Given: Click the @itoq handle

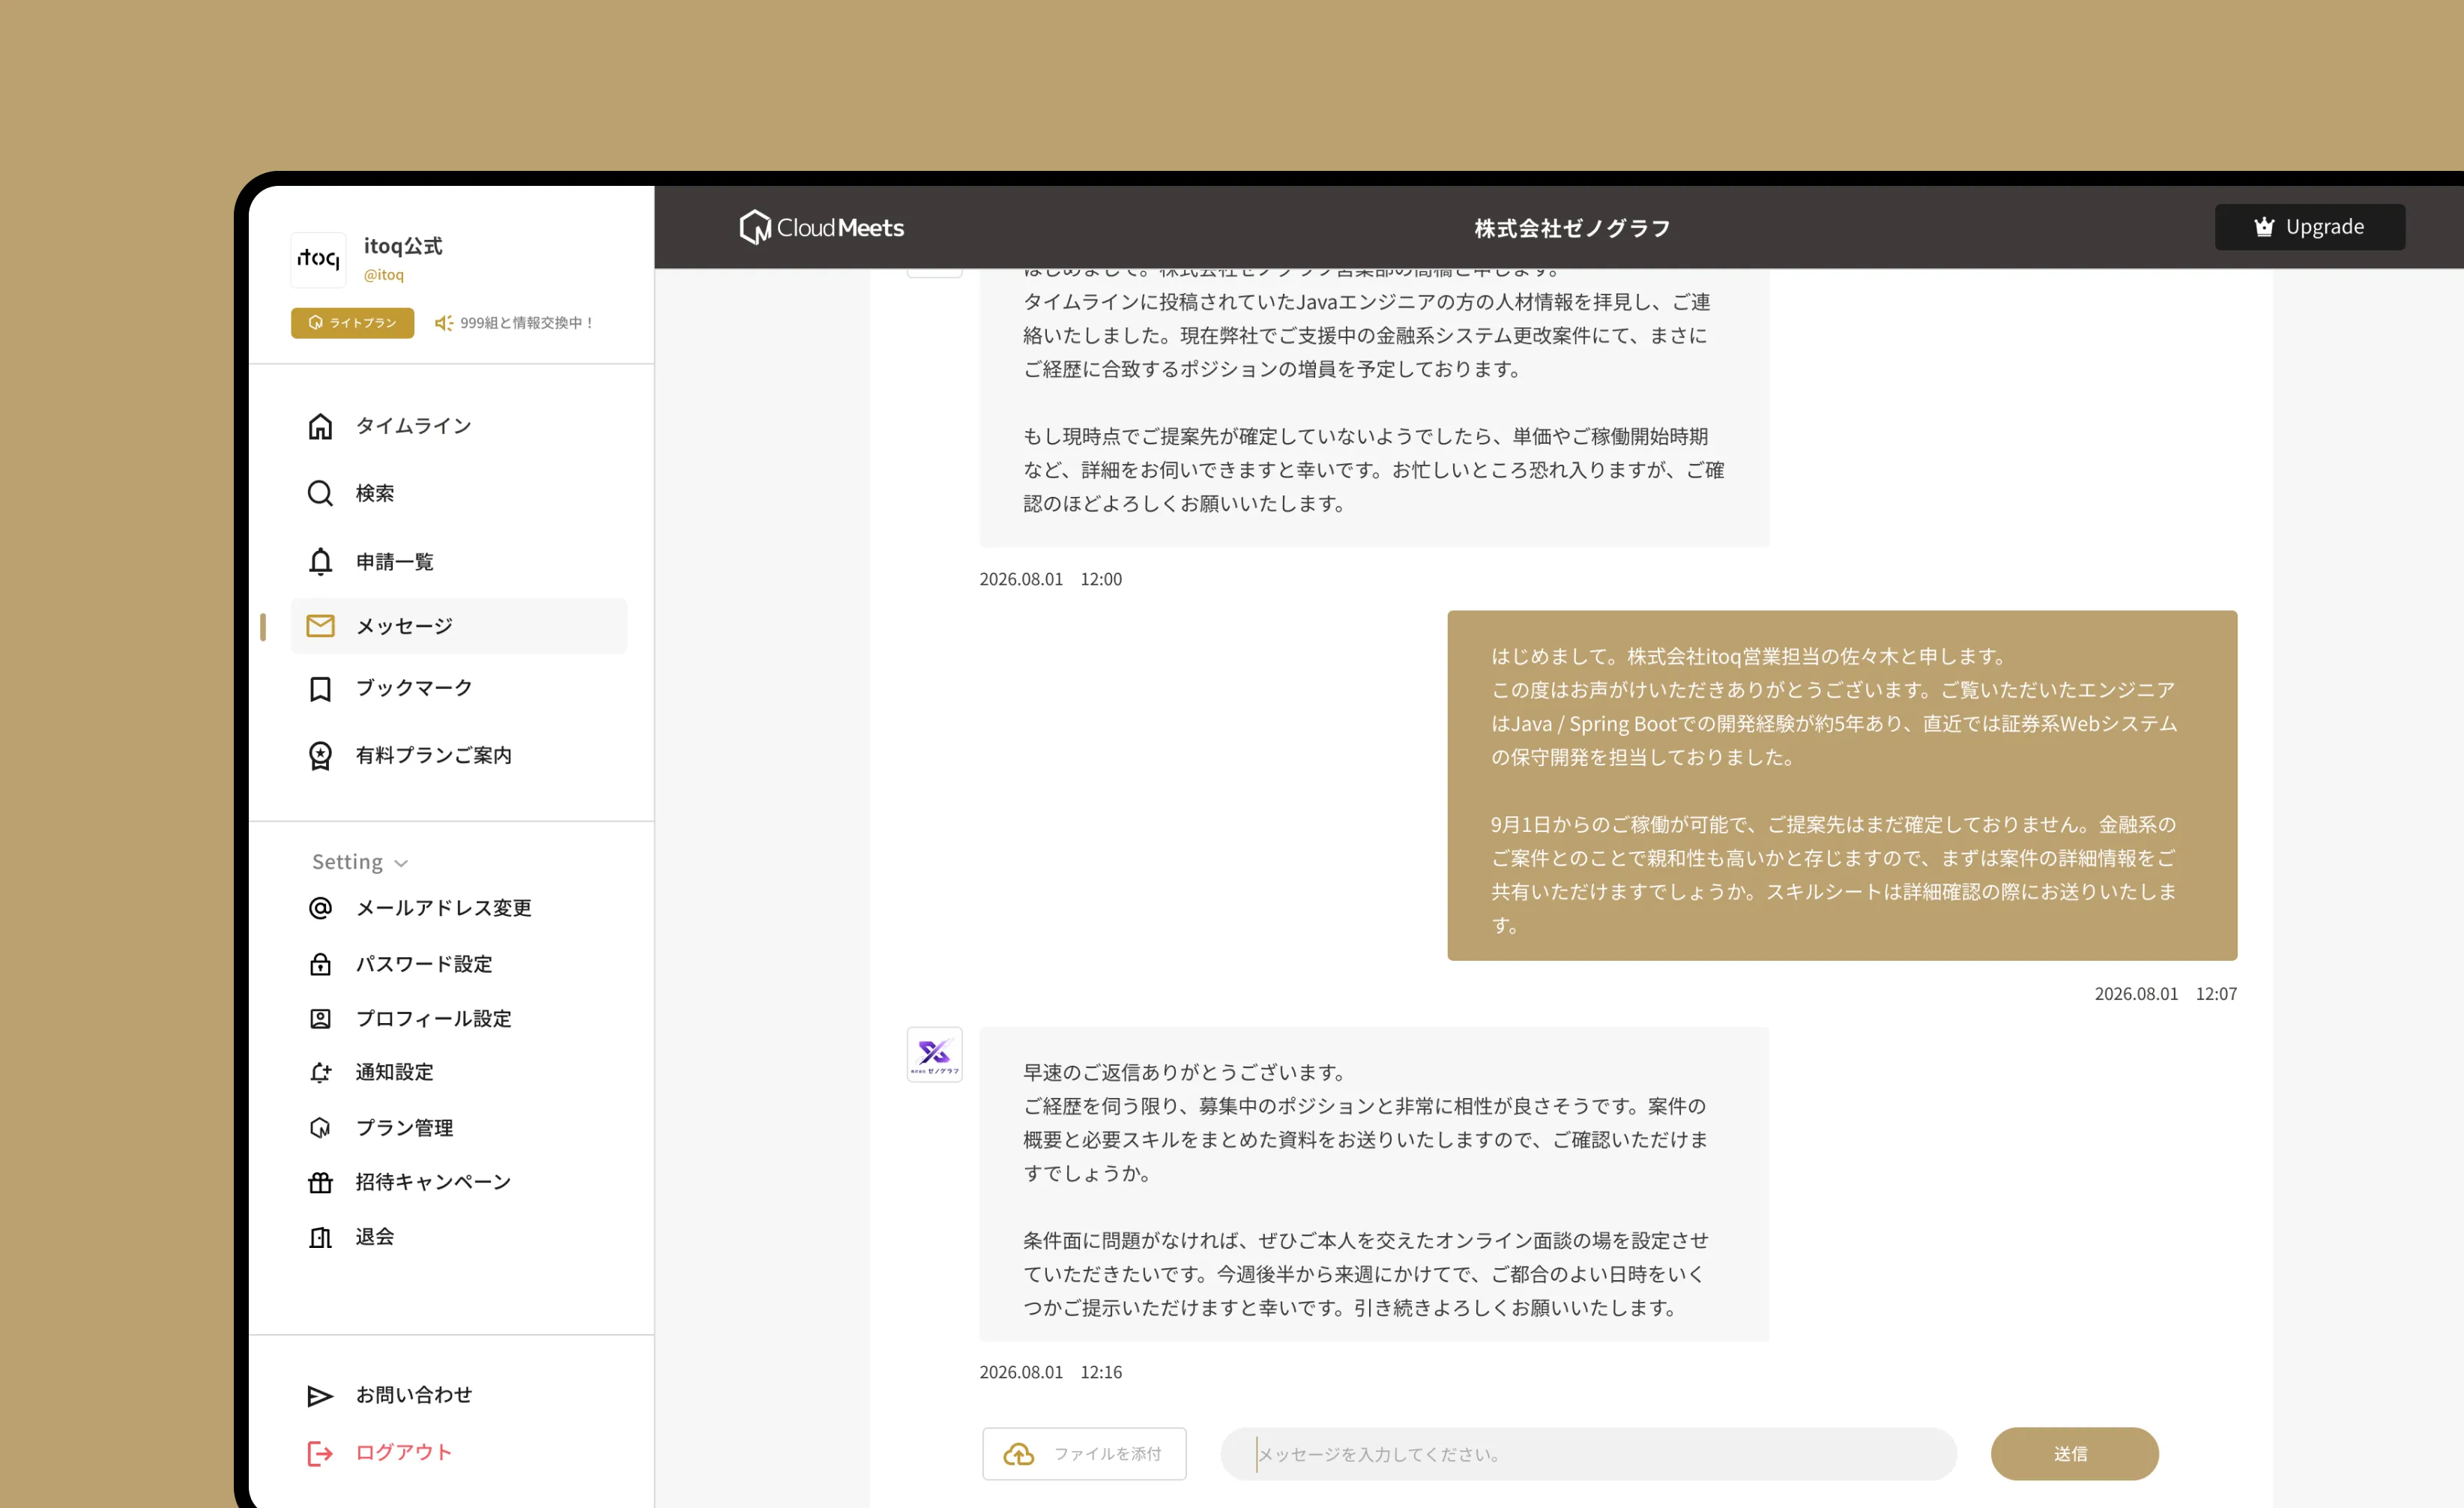Looking at the screenshot, I should (384, 275).
